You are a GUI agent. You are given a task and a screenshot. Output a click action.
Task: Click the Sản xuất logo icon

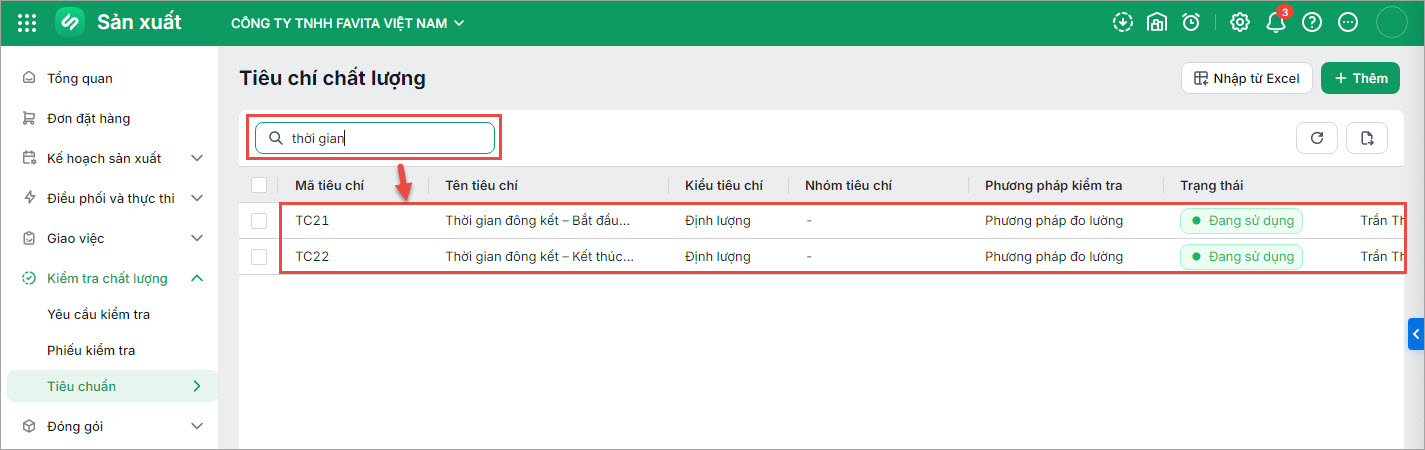click(x=69, y=22)
